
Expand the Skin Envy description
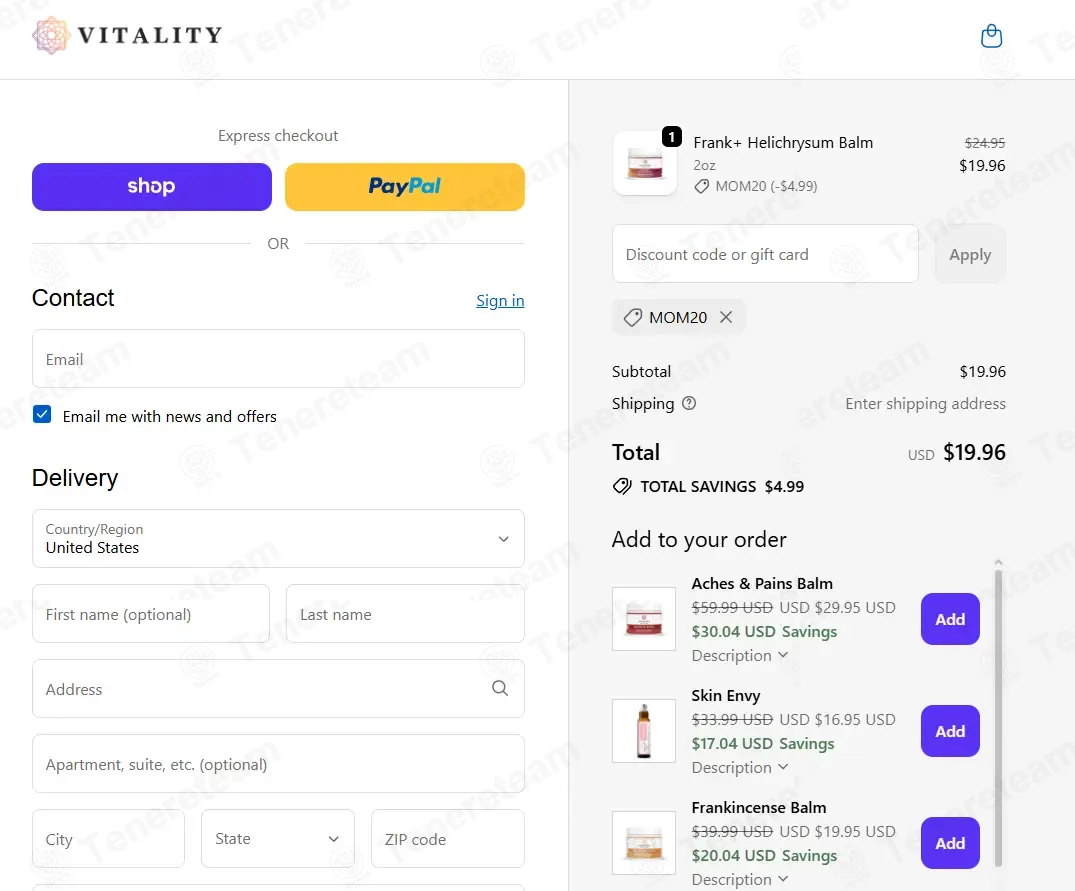[x=739, y=768]
